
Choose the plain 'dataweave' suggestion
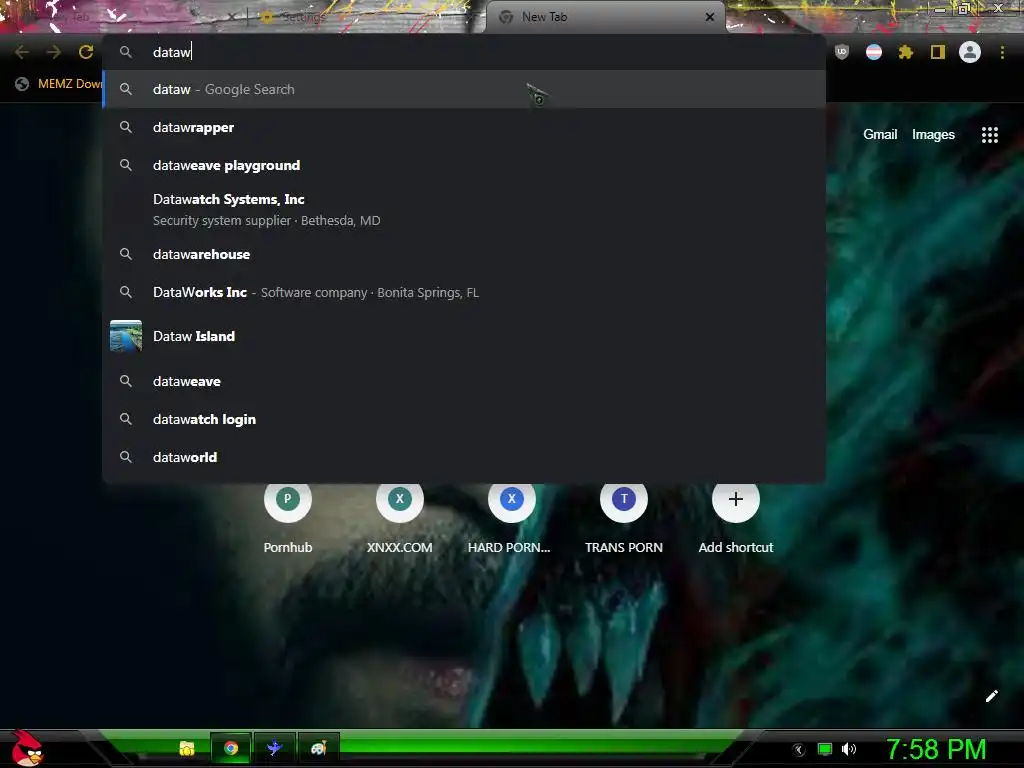click(464, 381)
